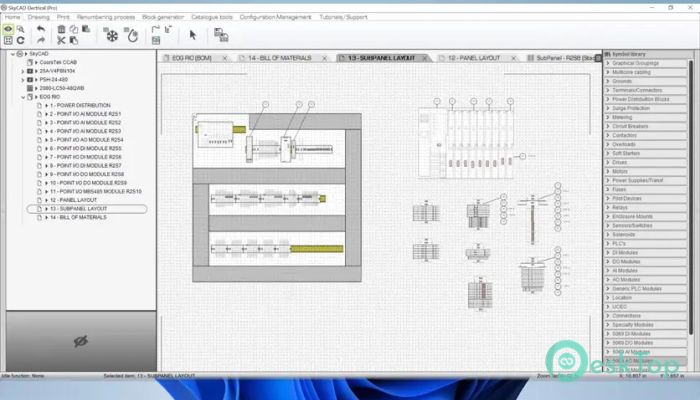Open the Home ribbon tab
This screenshot has height=400, width=700.
tap(12, 17)
